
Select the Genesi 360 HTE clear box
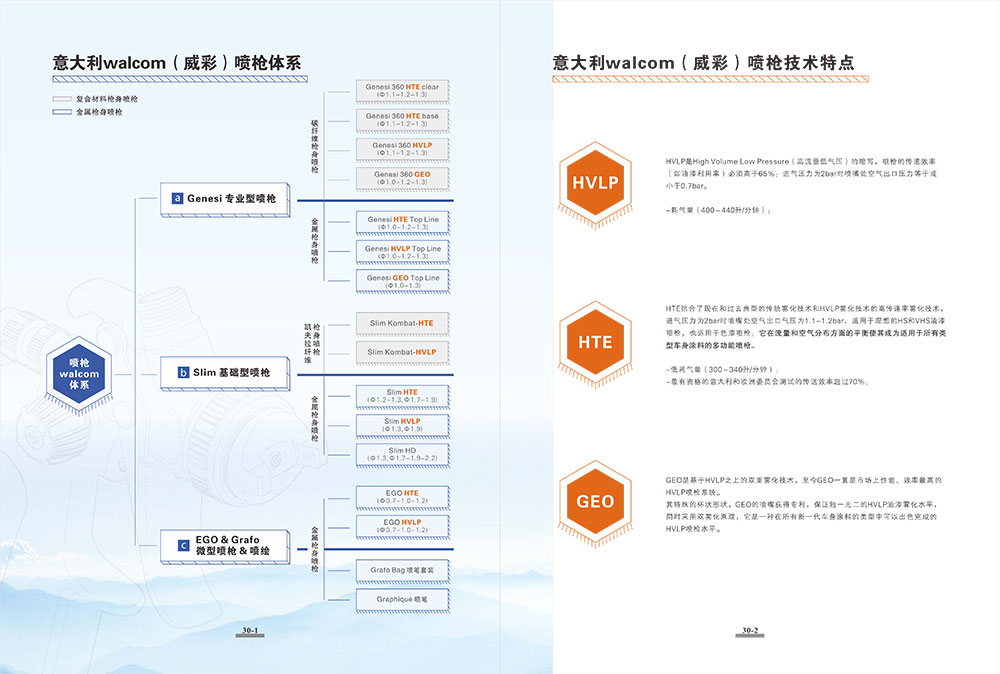click(401, 91)
